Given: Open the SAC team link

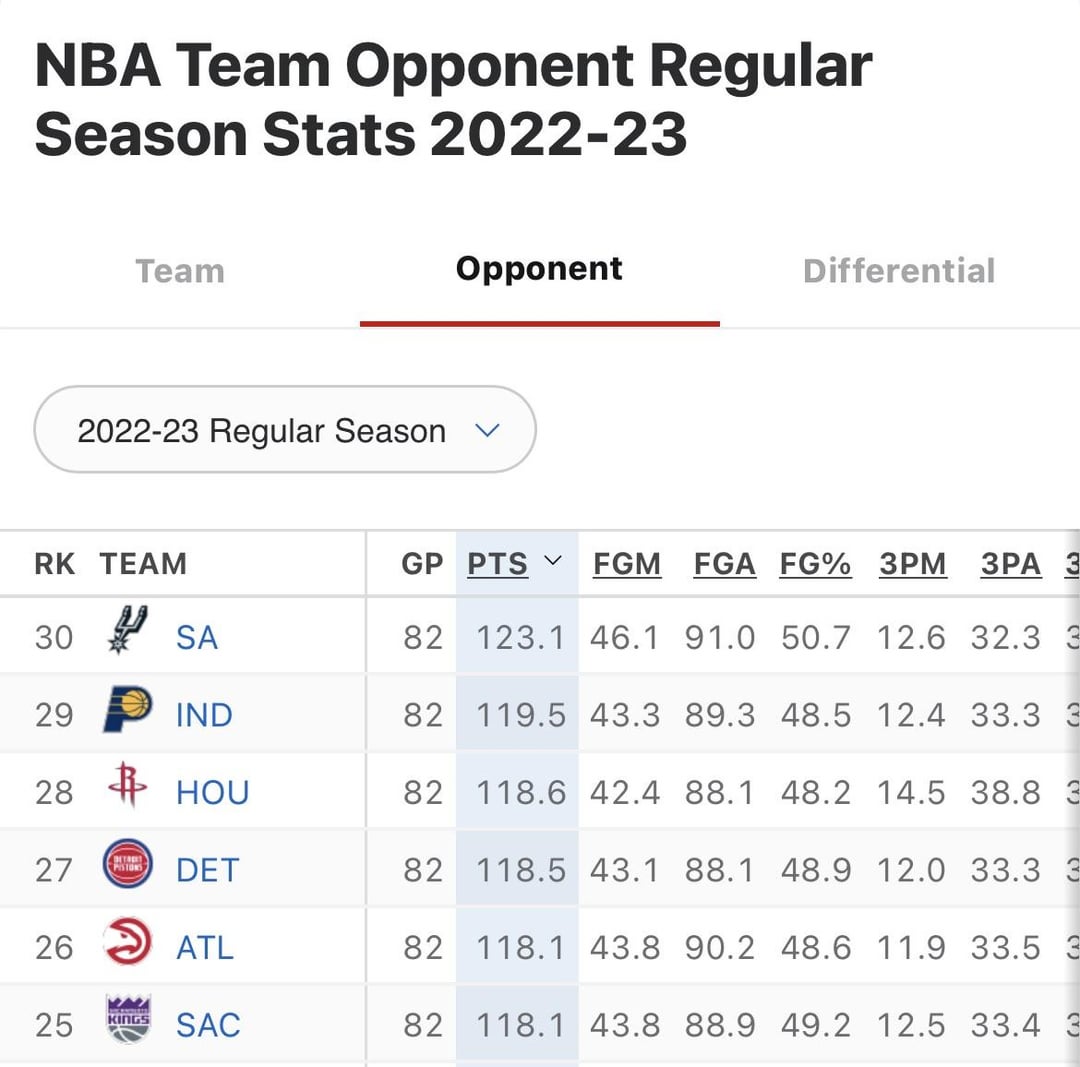Looking at the screenshot, I should tap(208, 1025).
